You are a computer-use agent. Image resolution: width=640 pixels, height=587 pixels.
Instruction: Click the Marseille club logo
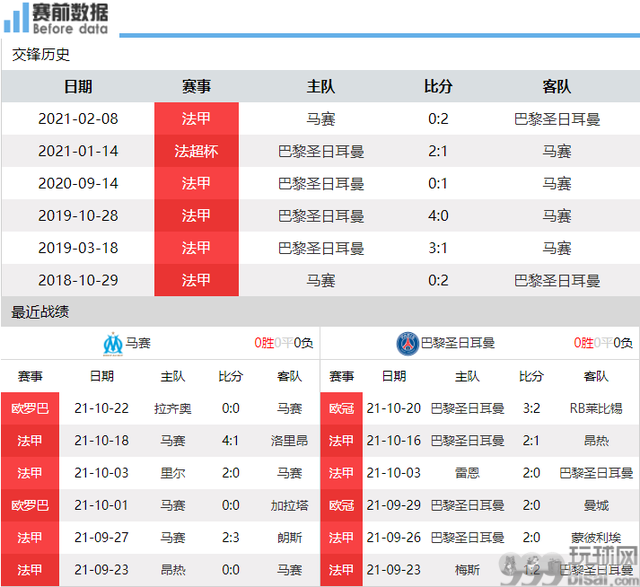(113, 344)
